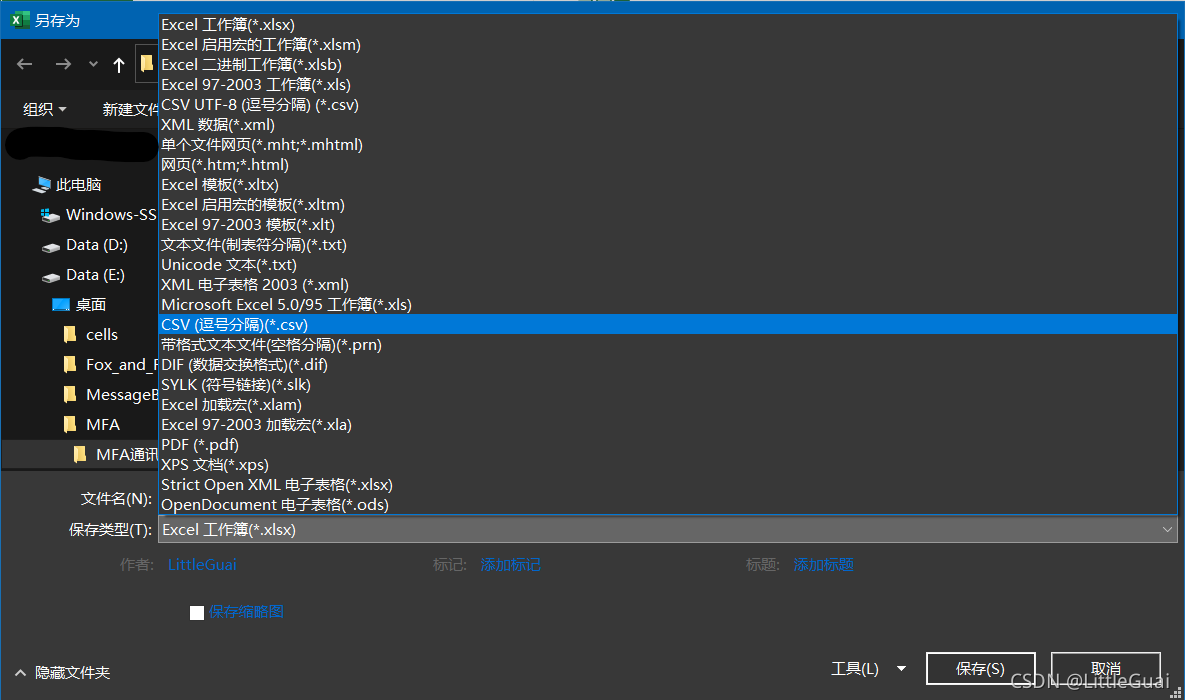The height and width of the screenshot is (700, 1185).
Task: Select 此电脑 in the navigation tree
Action: [x=79, y=184]
